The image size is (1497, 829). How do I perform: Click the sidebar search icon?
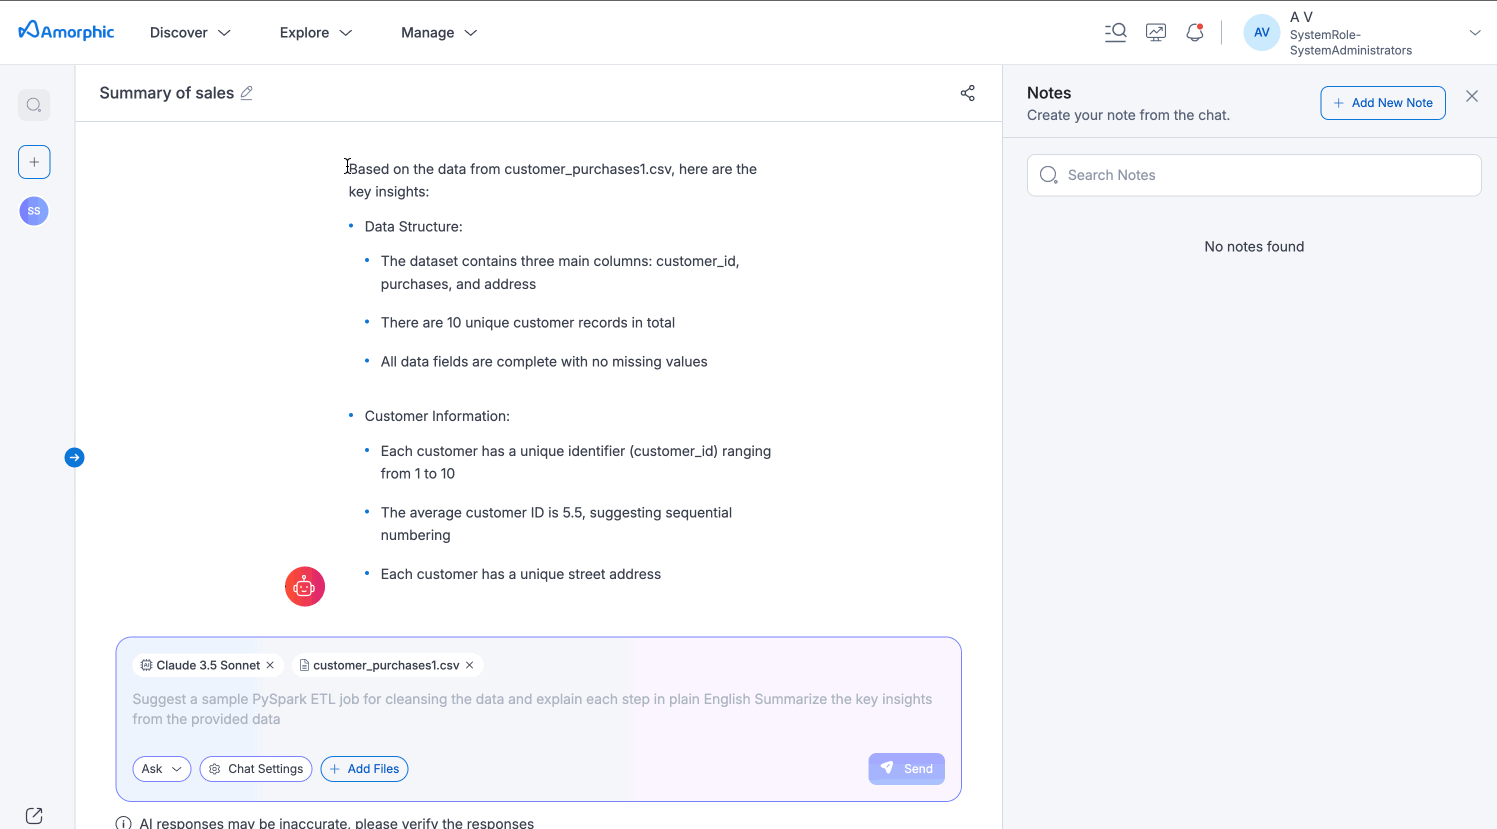(x=34, y=105)
